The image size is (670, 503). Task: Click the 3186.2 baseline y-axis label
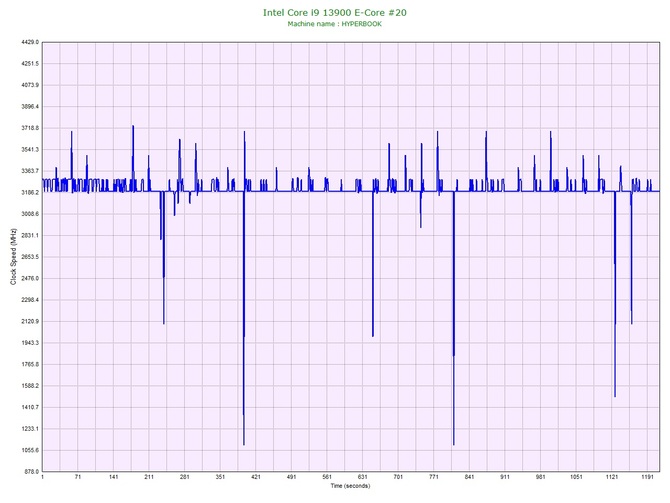(30, 192)
